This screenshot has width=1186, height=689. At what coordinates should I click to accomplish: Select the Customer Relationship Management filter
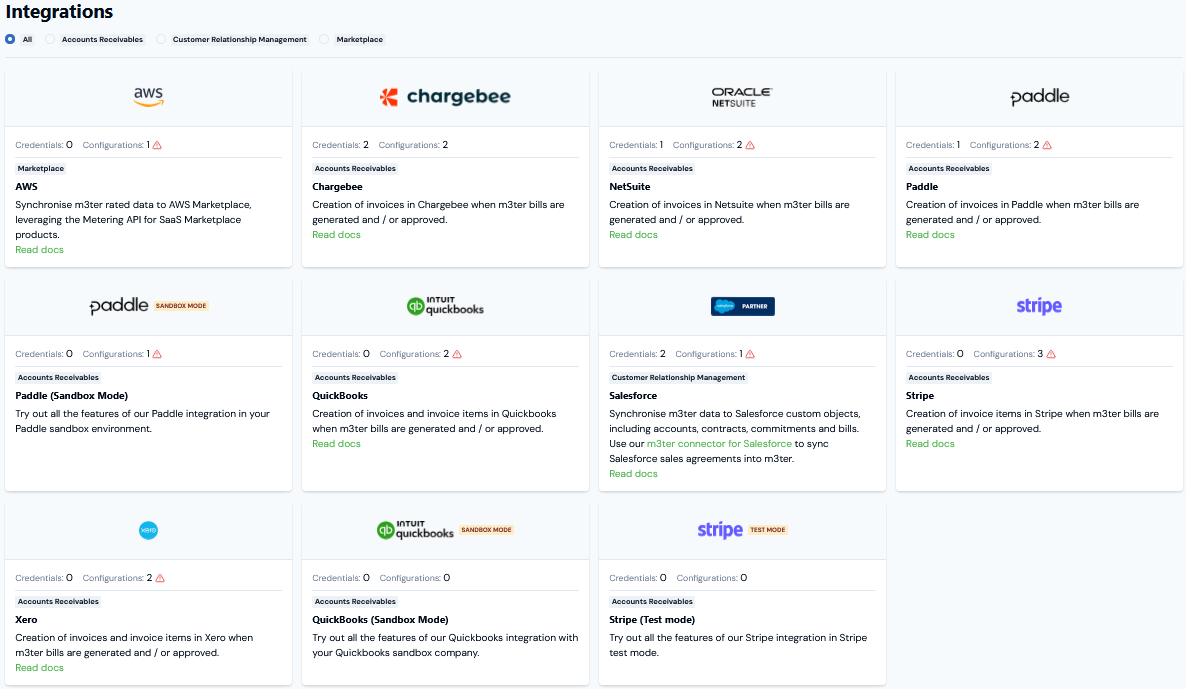pyautogui.click(x=161, y=39)
